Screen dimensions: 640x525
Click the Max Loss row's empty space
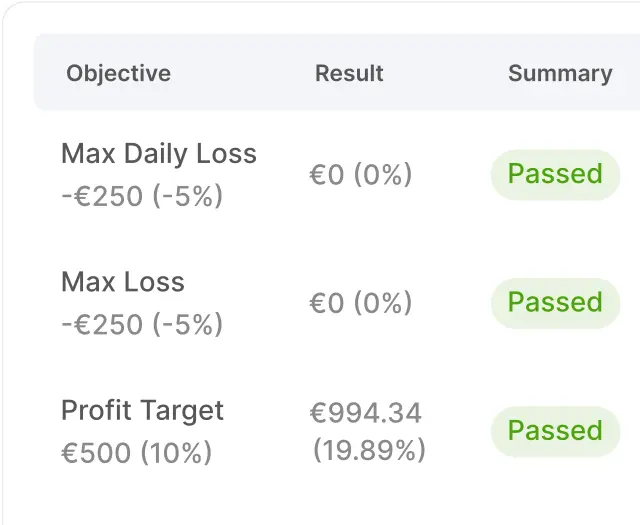(451, 303)
